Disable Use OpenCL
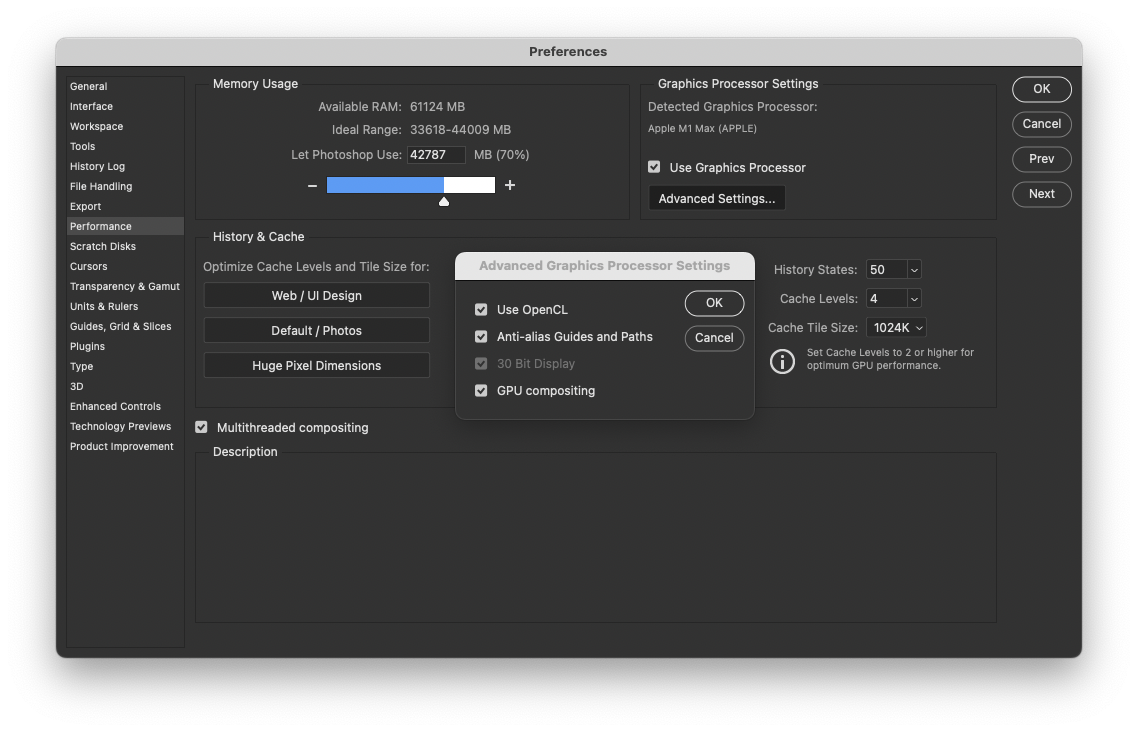This screenshot has height=732, width=1138. 481,309
